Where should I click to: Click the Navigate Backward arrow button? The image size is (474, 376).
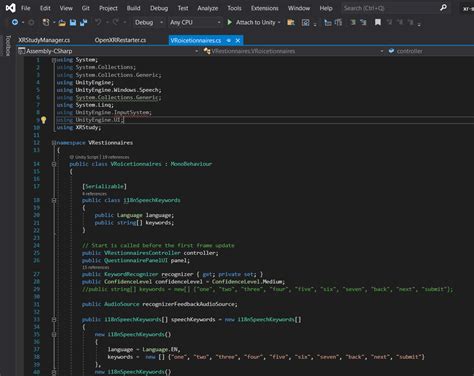[x=15, y=22]
